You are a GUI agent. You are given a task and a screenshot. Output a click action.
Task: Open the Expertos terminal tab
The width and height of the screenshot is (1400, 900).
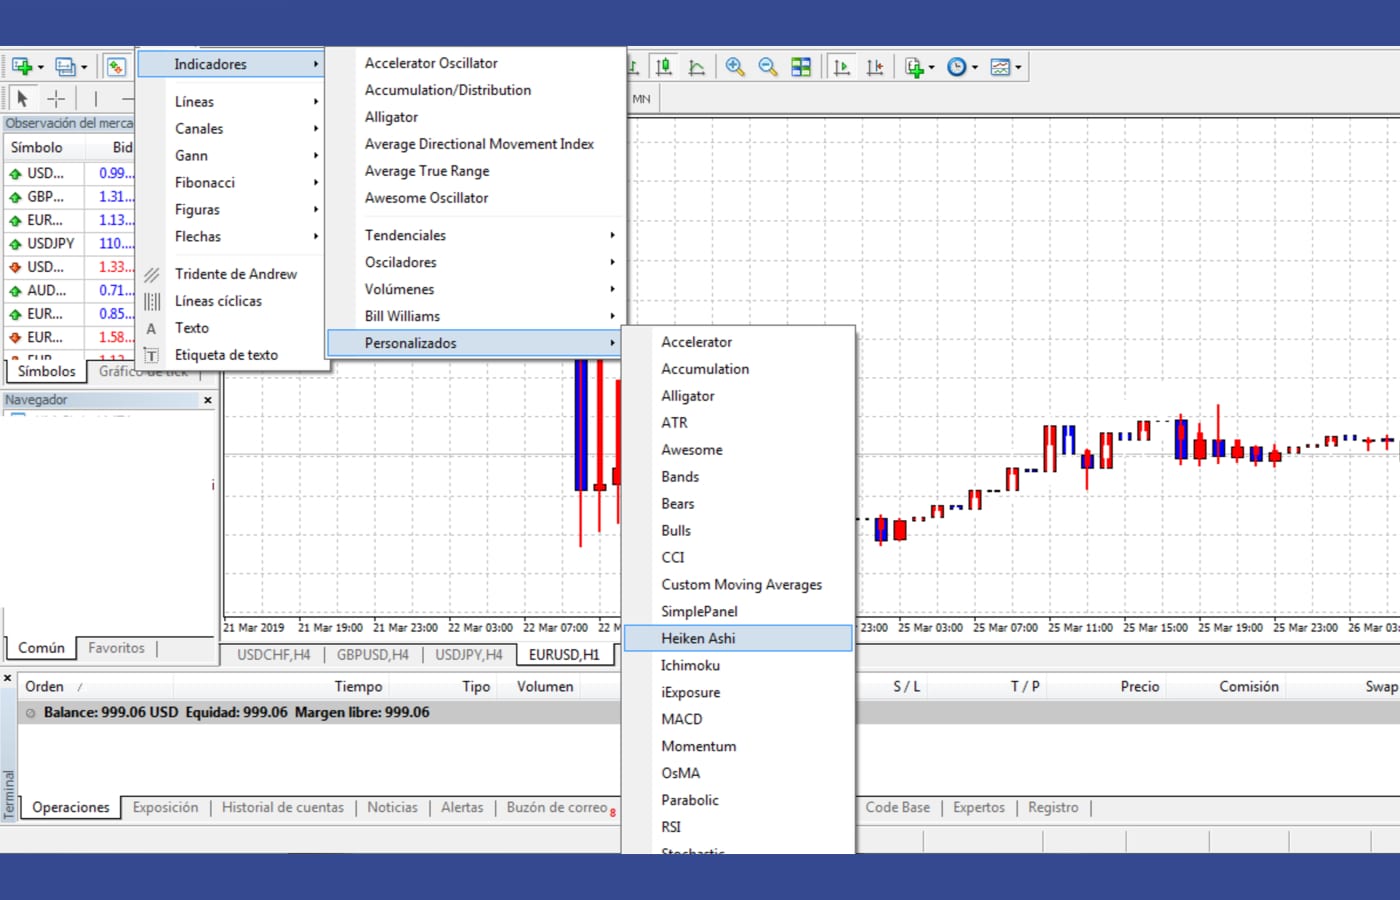point(978,808)
